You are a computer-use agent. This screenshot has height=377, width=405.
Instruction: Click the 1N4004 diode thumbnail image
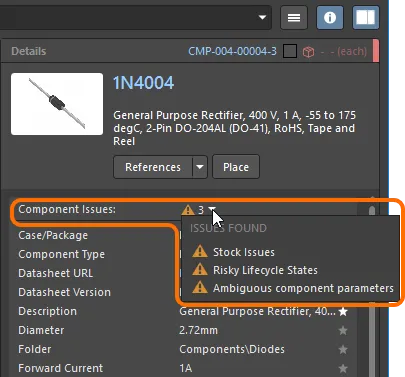(57, 104)
